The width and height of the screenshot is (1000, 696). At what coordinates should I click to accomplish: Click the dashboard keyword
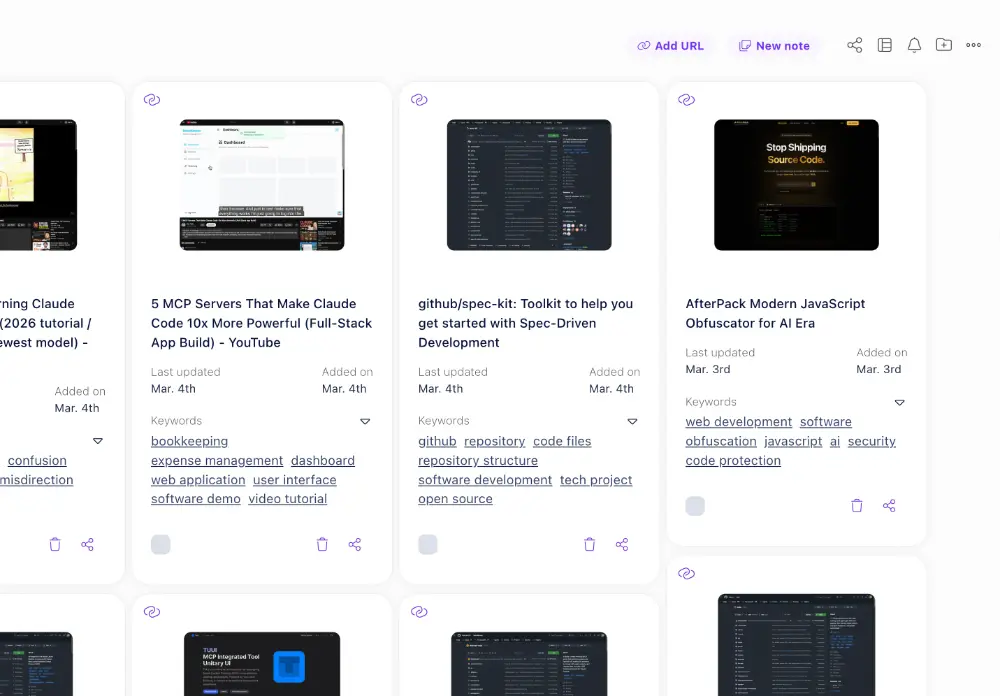tap(323, 461)
